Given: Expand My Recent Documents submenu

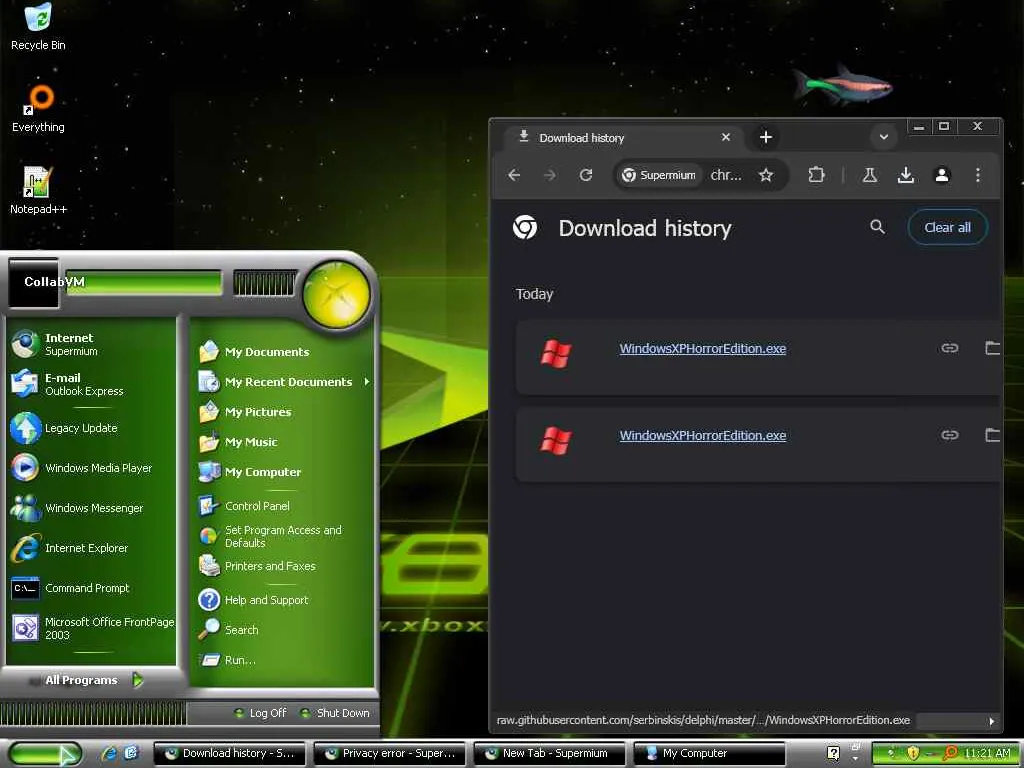Looking at the screenshot, I should pyautogui.click(x=282, y=381).
